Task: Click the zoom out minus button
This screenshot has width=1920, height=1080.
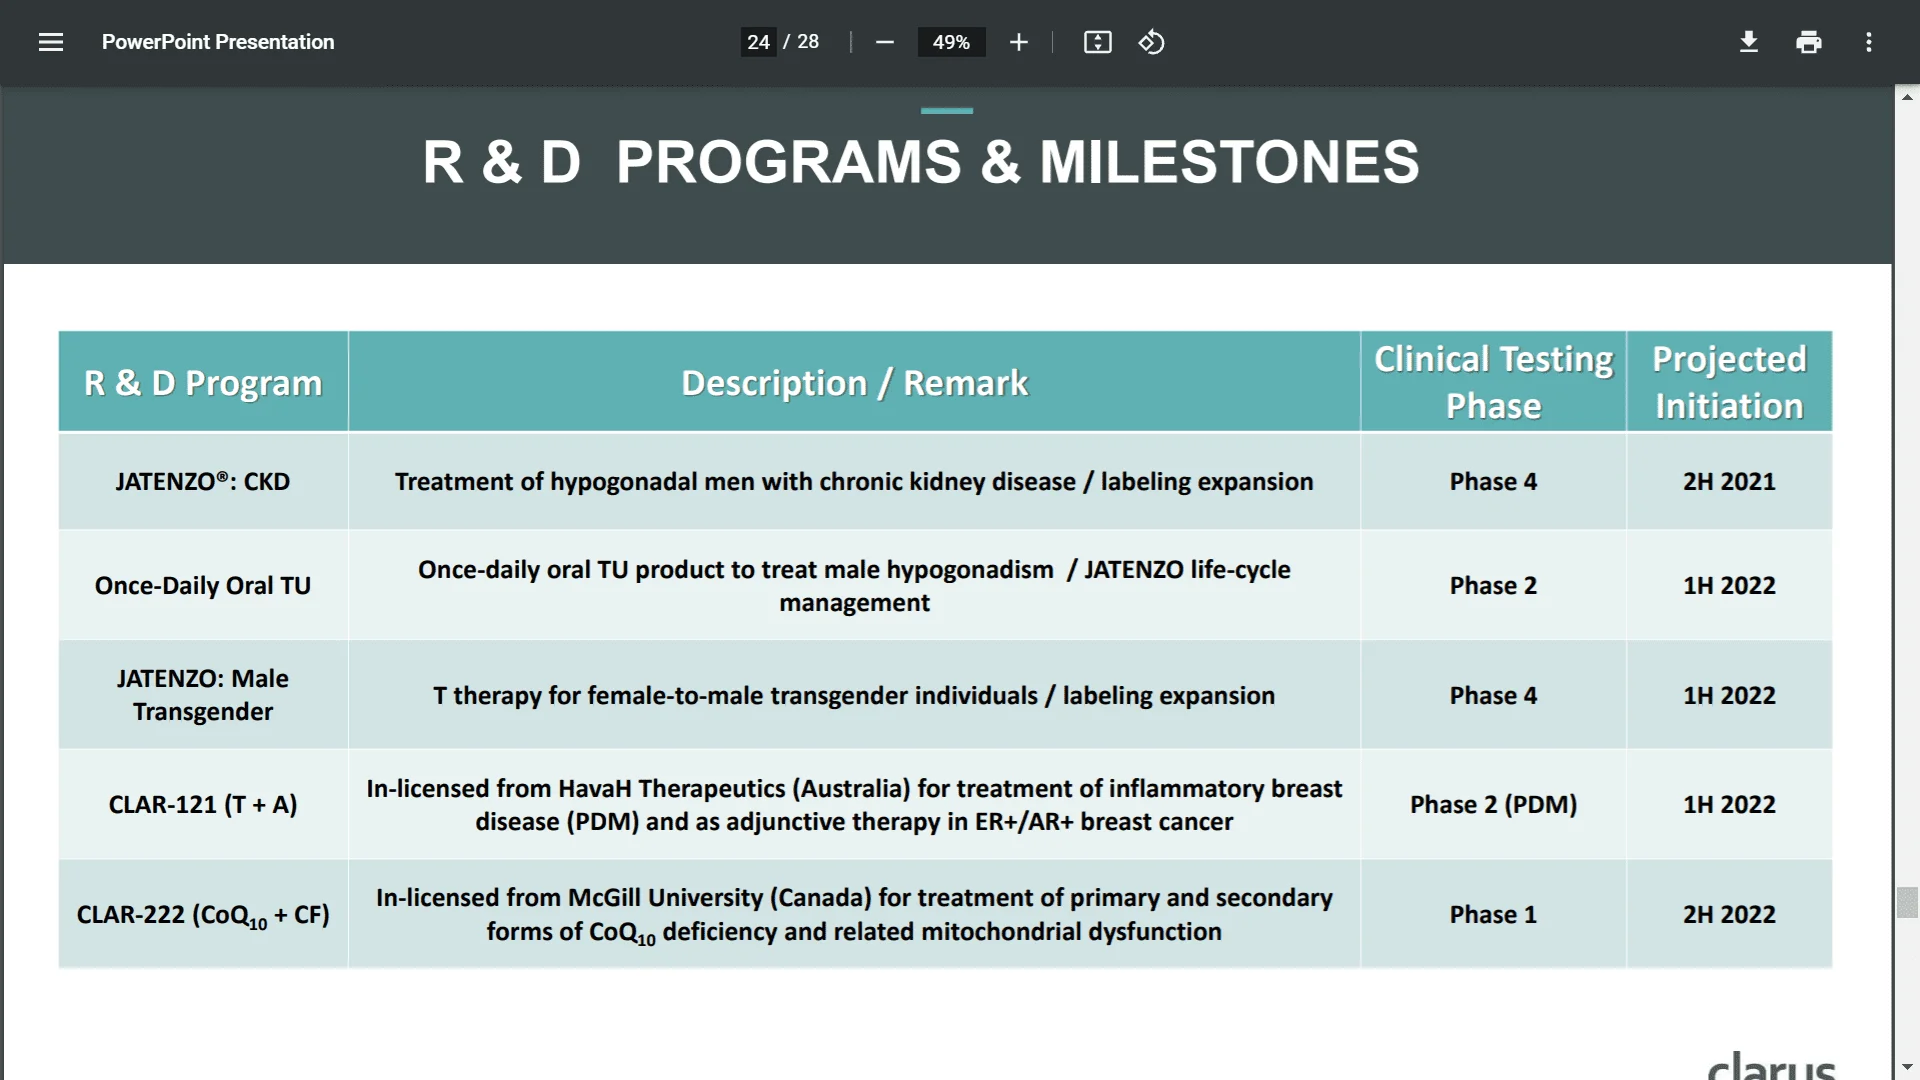Action: [884, 42]
